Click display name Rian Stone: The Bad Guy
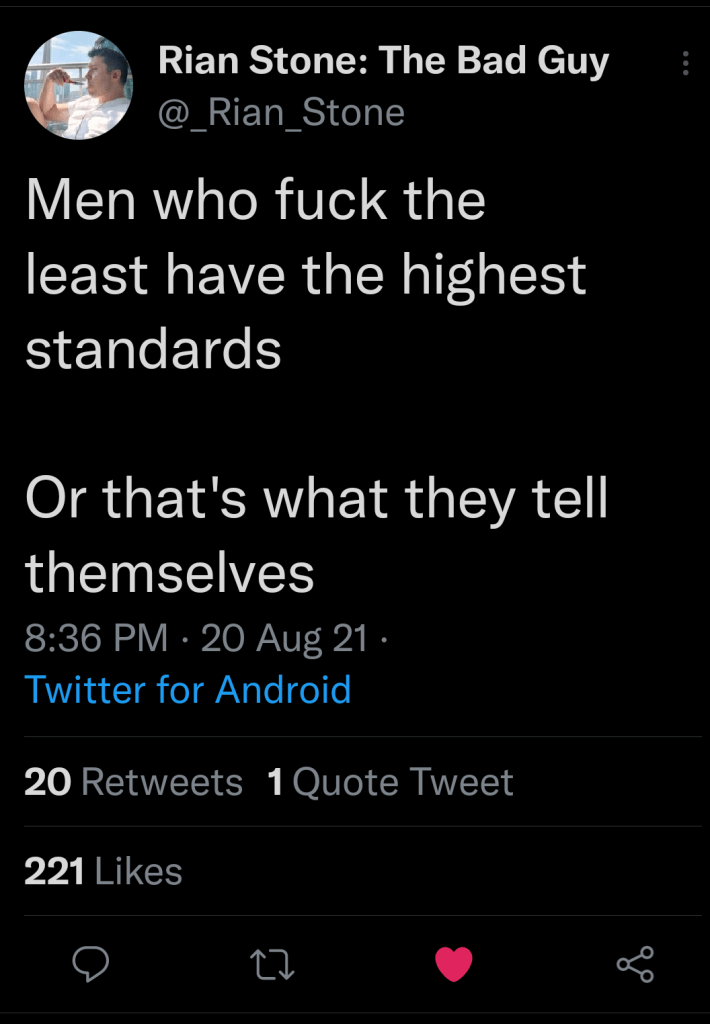 click(383, 61)
